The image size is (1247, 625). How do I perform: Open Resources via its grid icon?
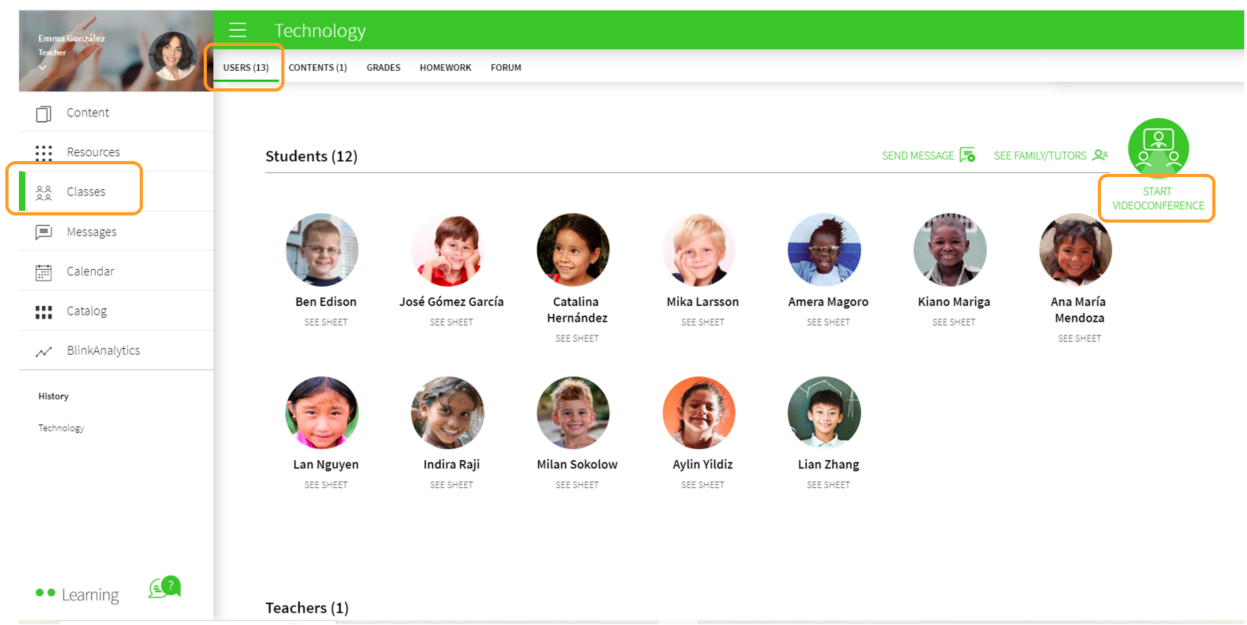coord(44,153)
